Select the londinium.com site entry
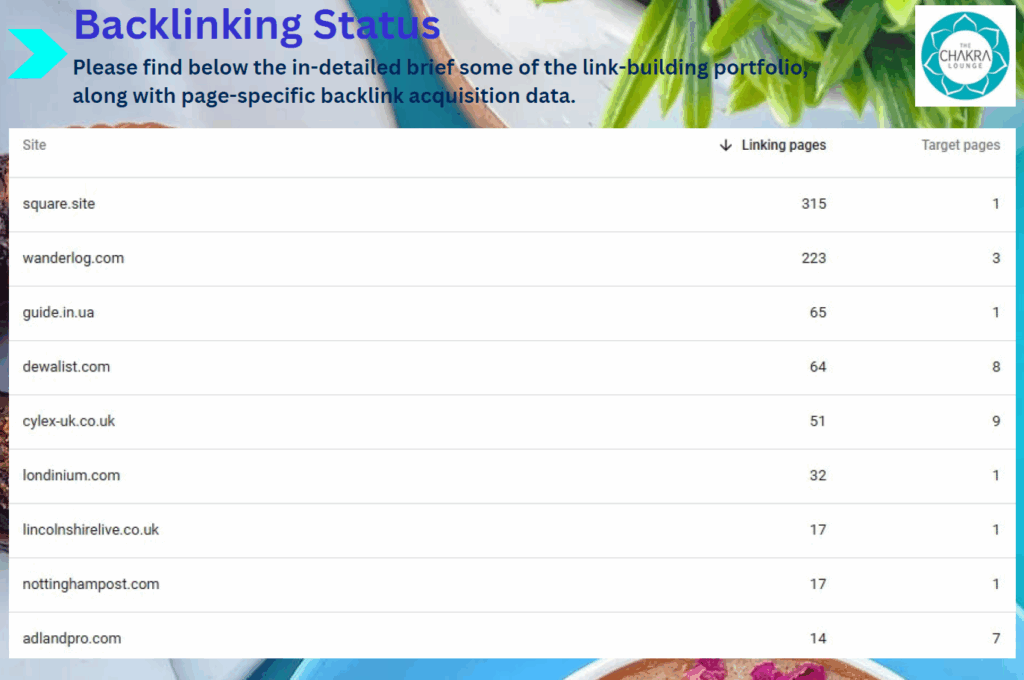 pos(71,475)
